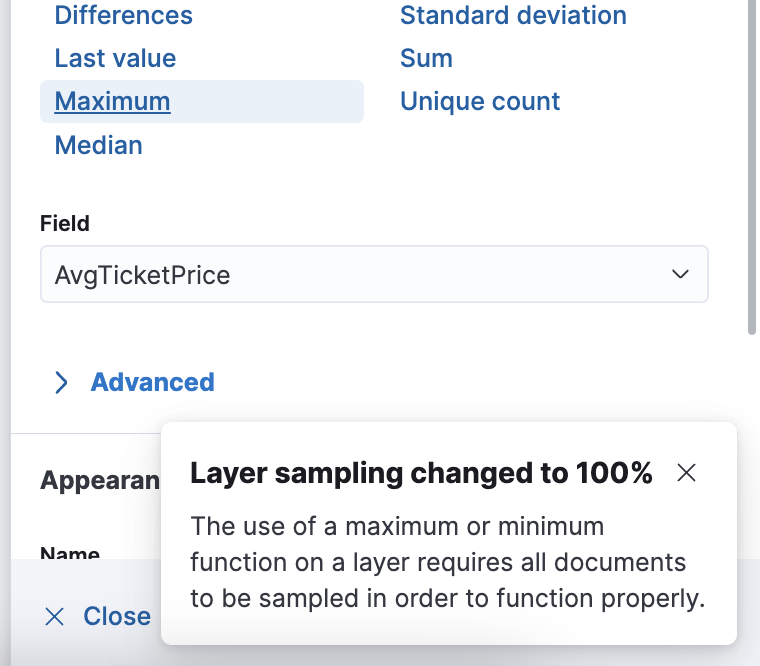Pick the Median function
This screenshot has height=666, width=760.
99,145
